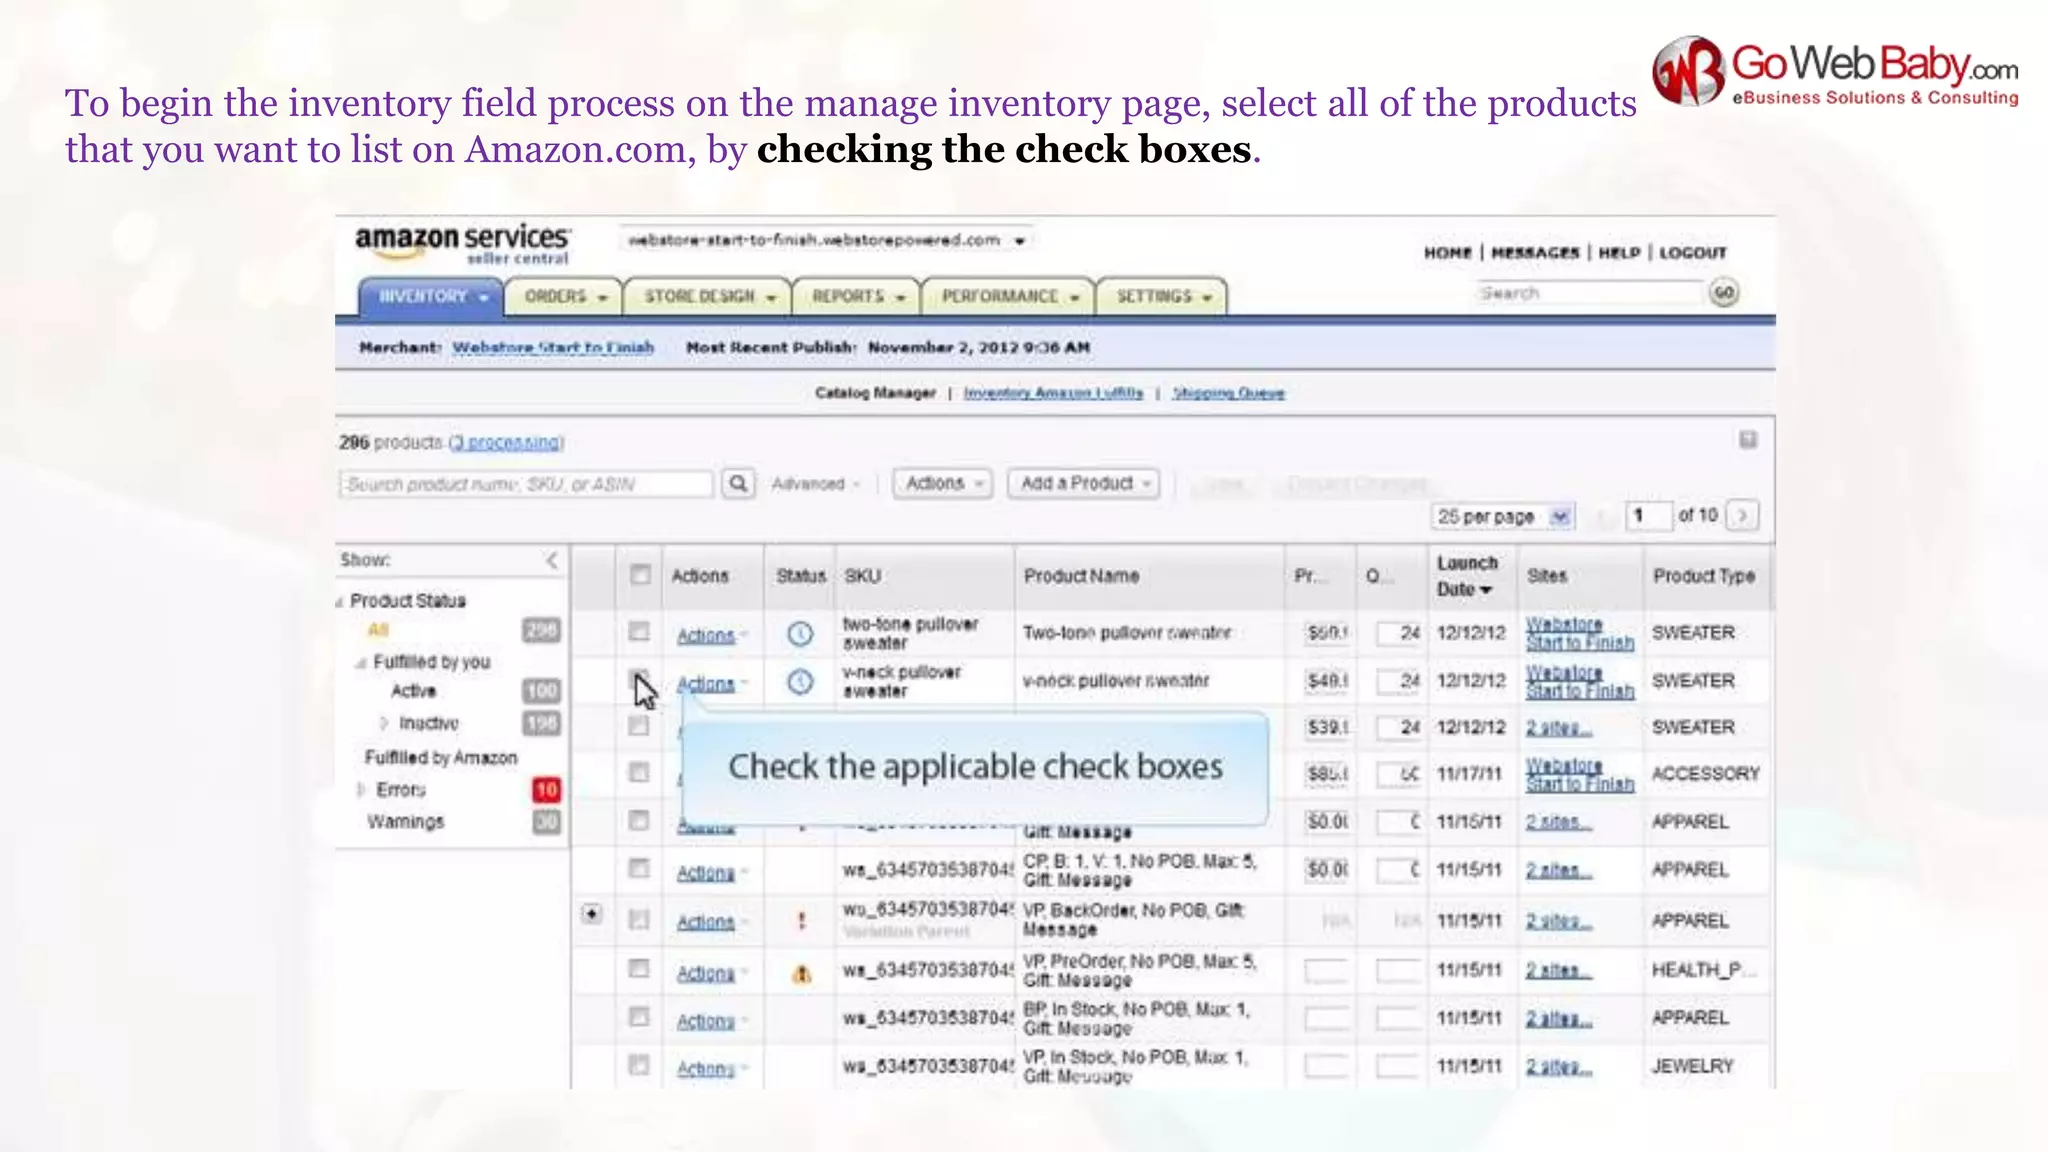Open the Add a Product dropdown

coord(1084,484)
